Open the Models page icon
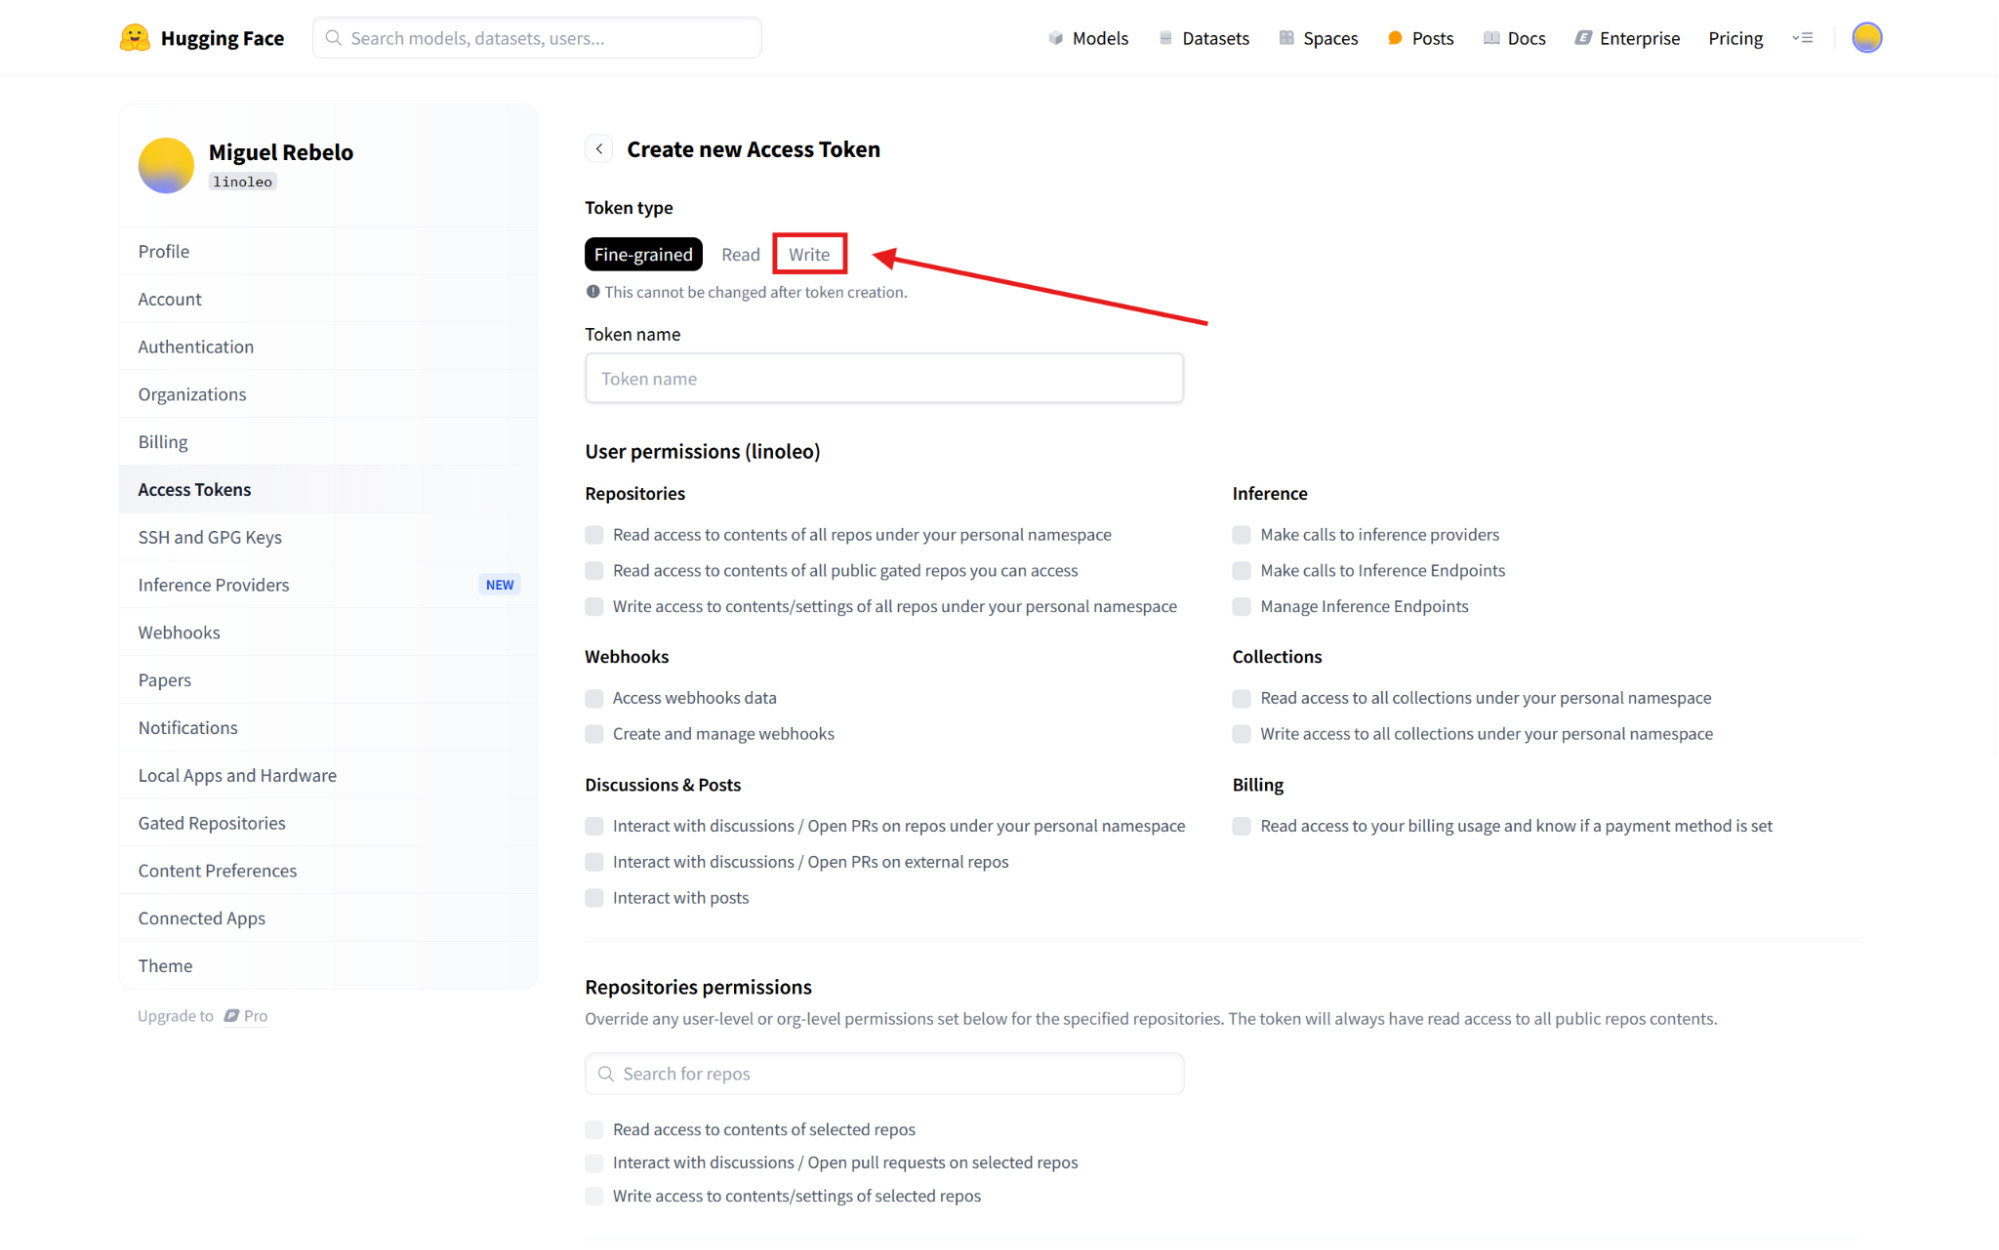 click(1055, 38)
